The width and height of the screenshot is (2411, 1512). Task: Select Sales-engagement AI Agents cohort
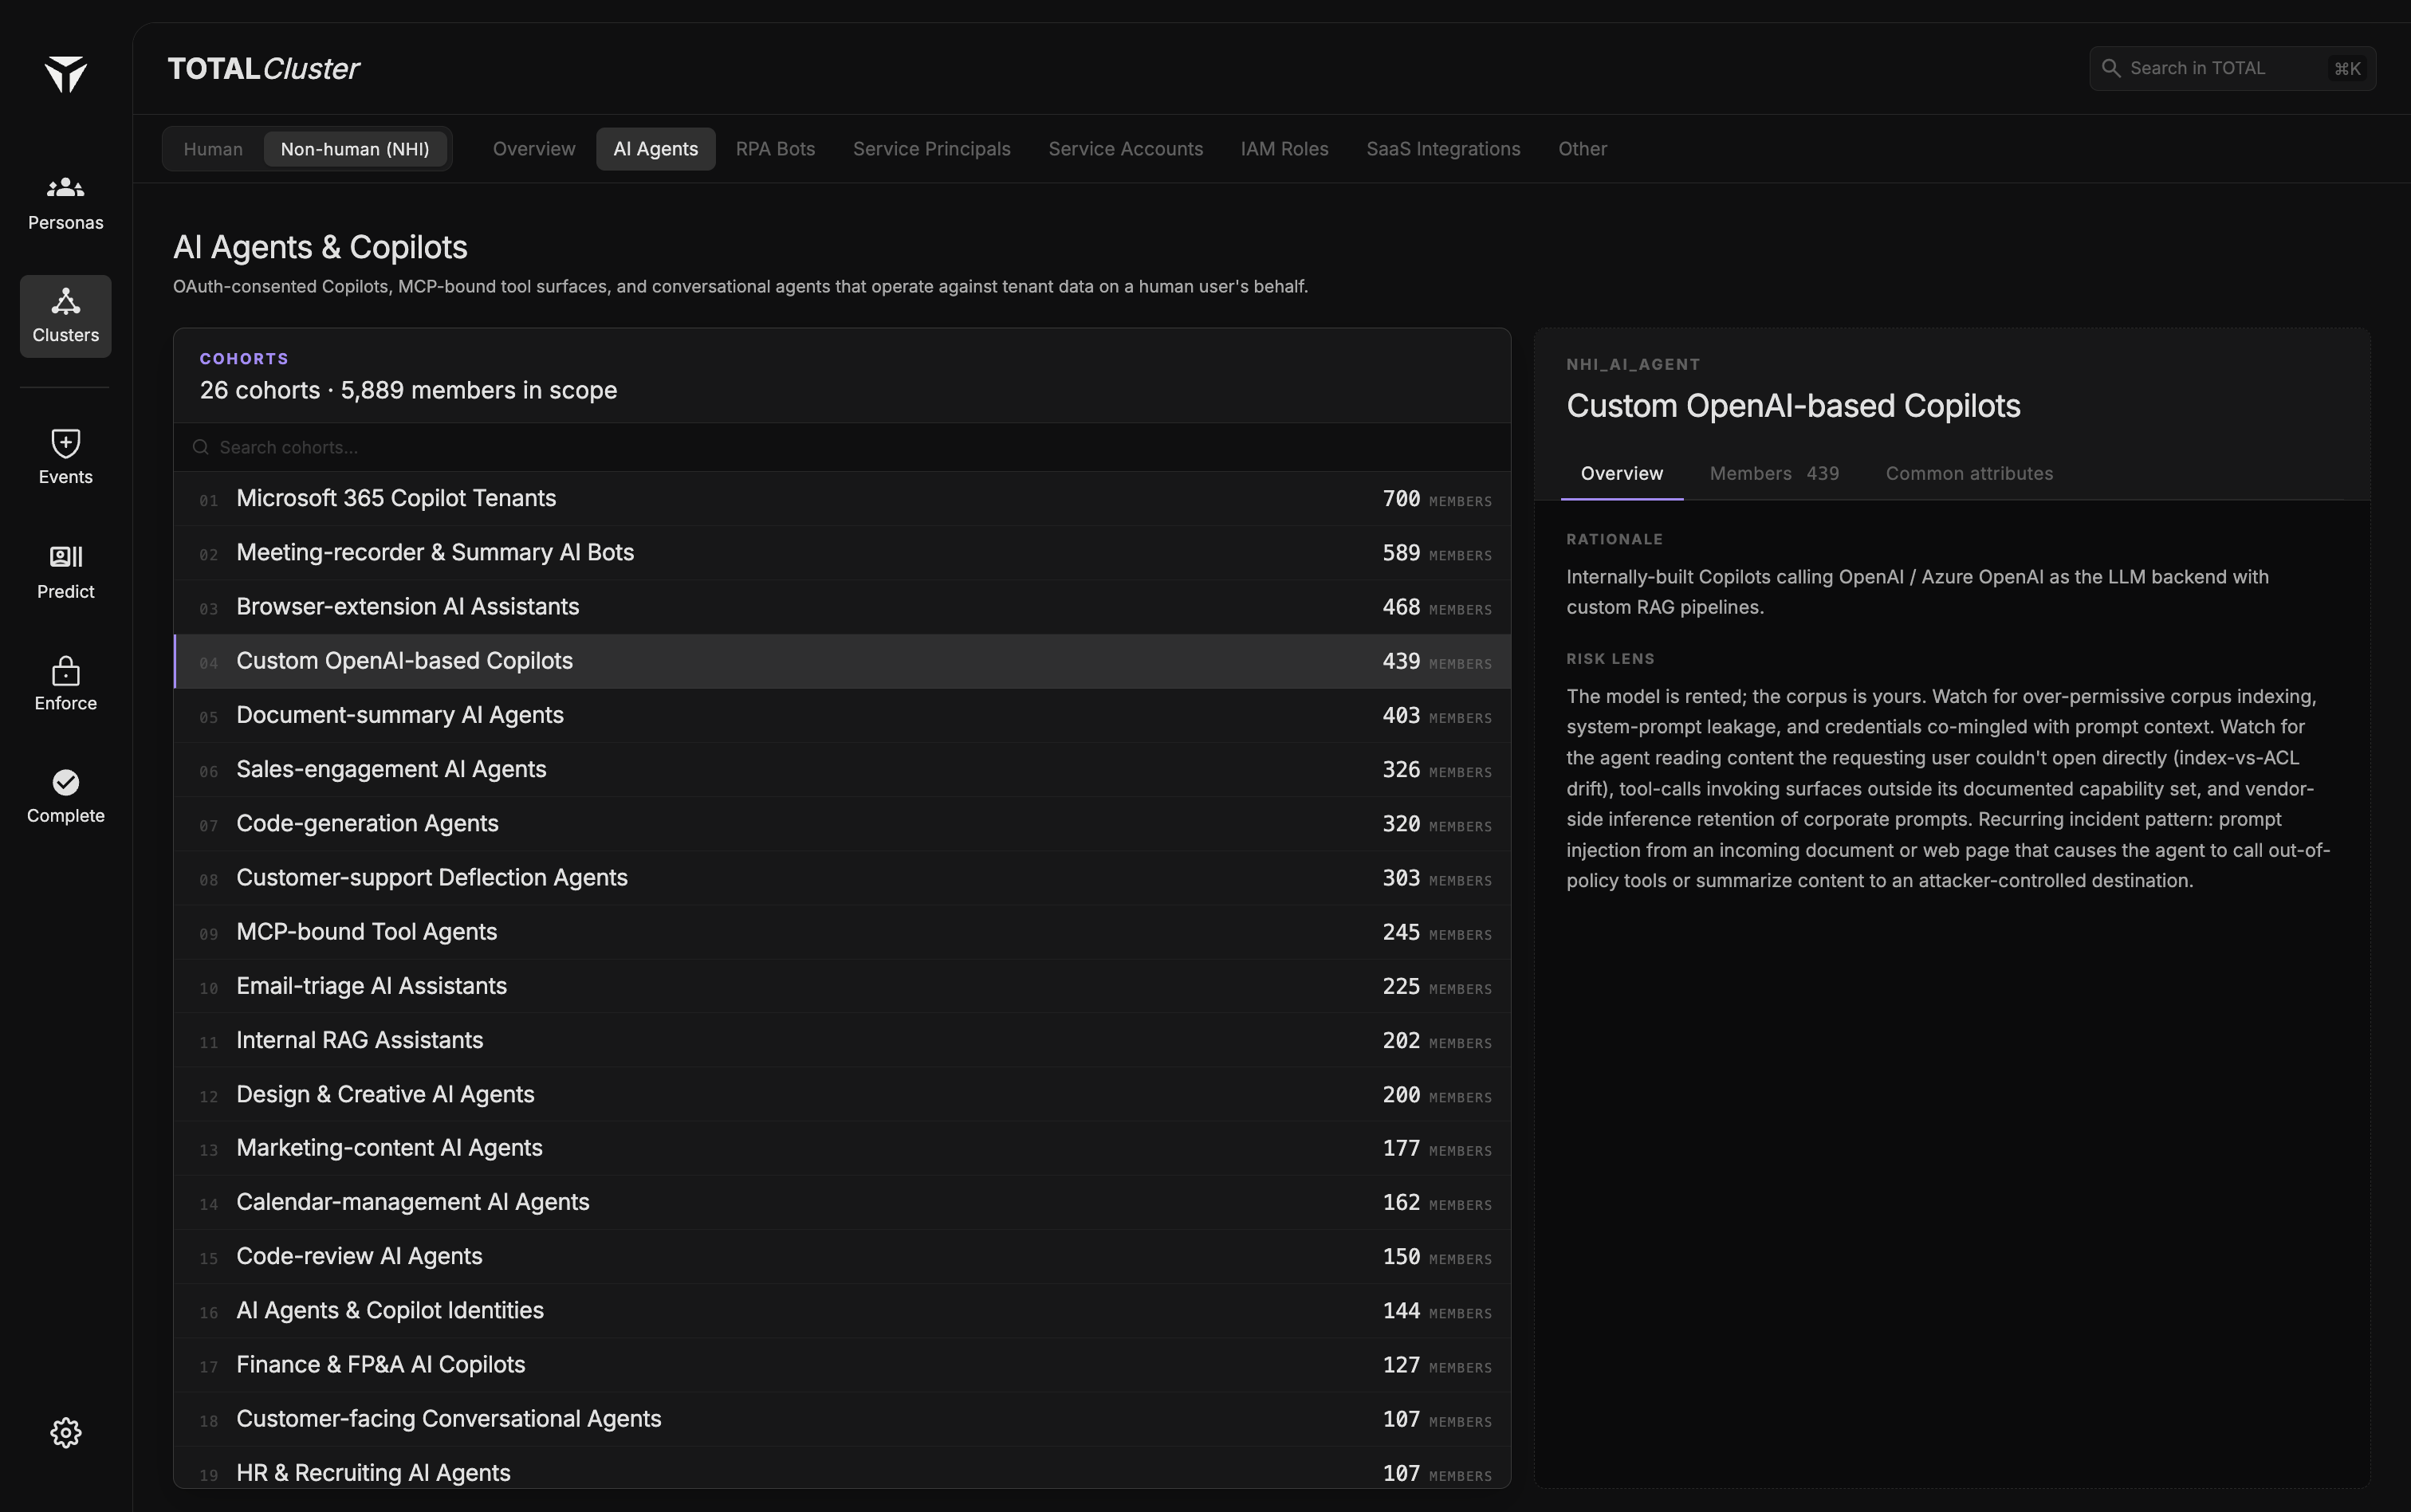[842, 769]
